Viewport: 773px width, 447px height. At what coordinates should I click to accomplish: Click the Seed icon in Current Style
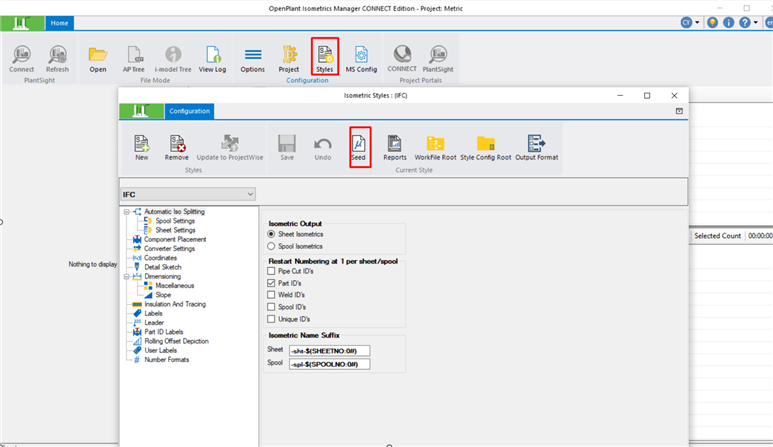pyautogui.click(x=359, y=146)
